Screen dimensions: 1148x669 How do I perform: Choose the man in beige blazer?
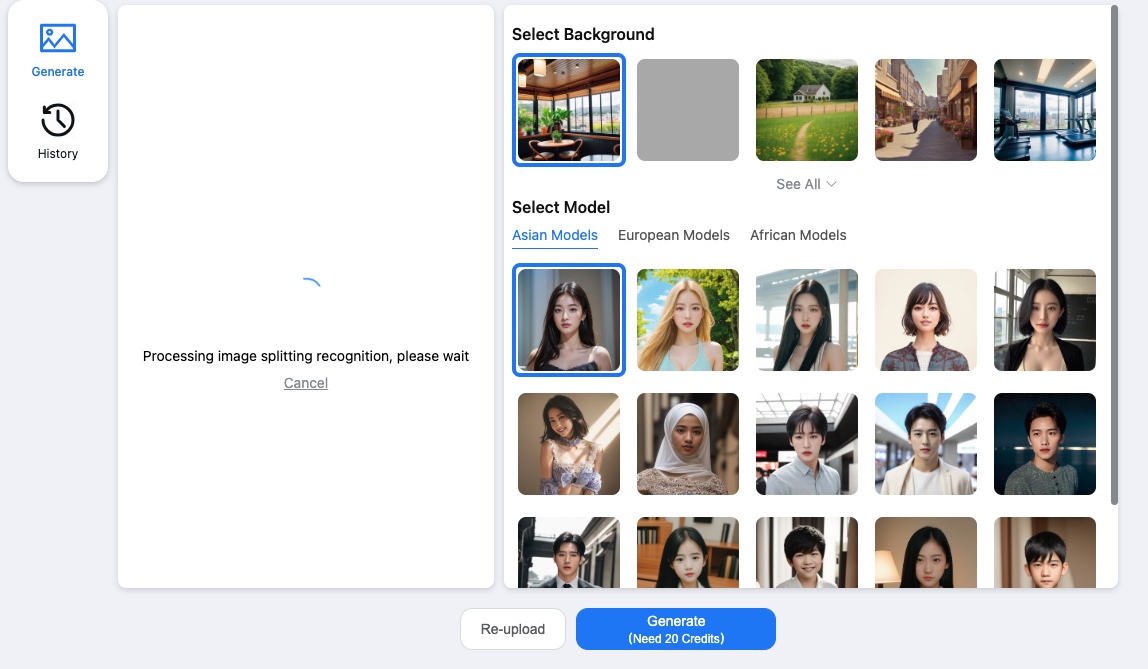(x=925, y=444)
